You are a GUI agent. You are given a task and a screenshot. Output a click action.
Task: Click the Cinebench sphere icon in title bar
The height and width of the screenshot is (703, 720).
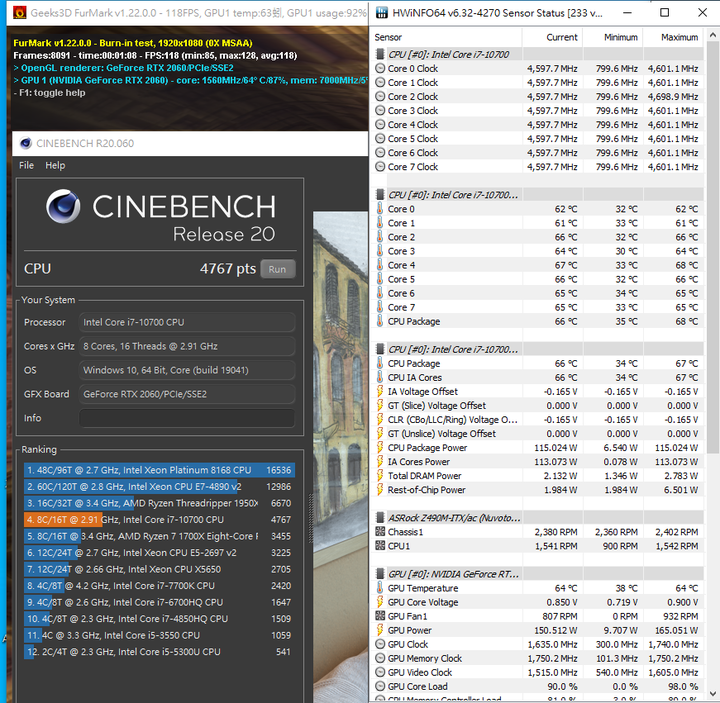26,143
